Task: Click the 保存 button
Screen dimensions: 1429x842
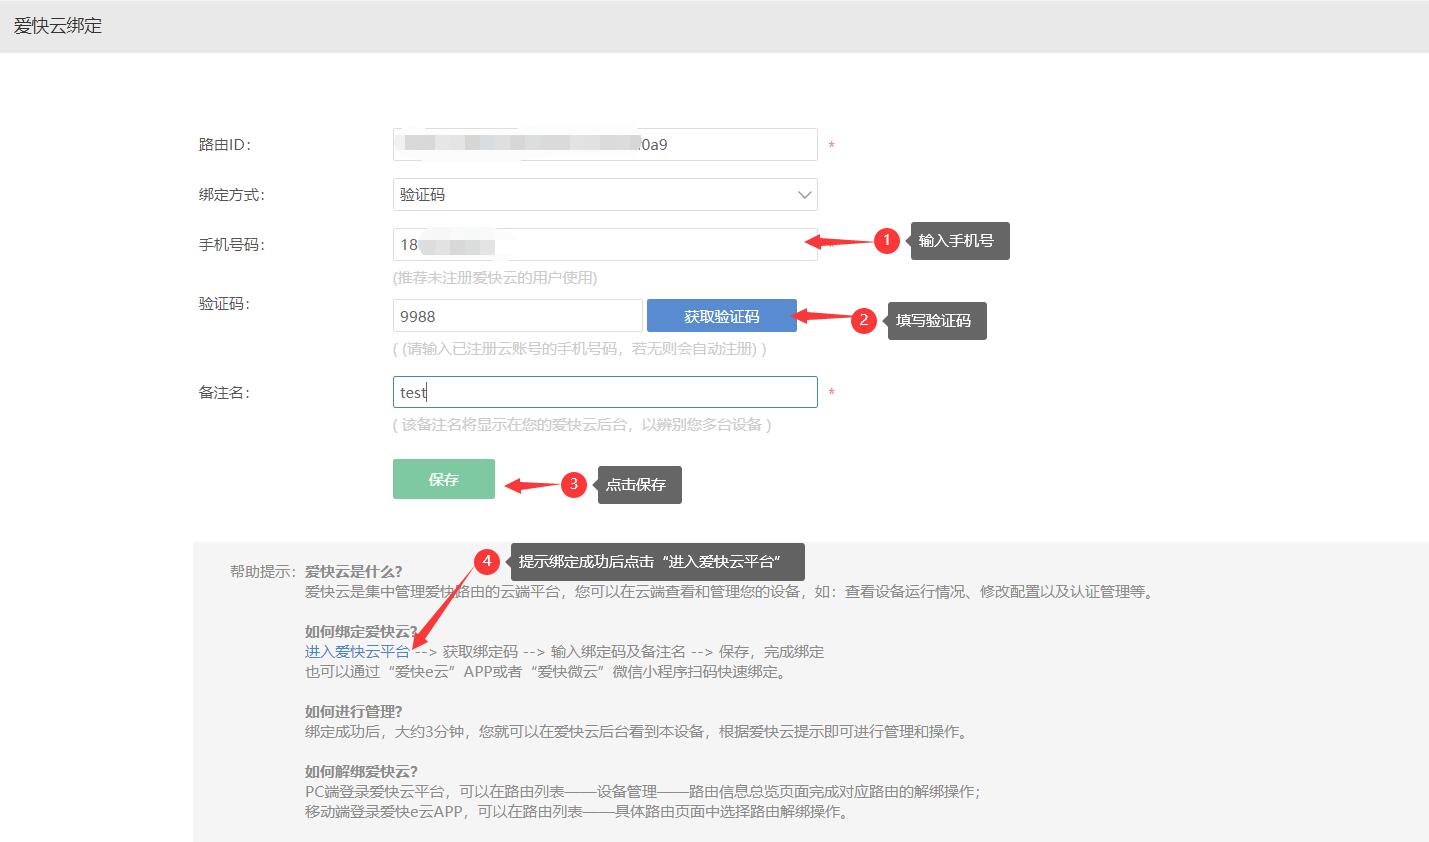Action: click(443, 479)
